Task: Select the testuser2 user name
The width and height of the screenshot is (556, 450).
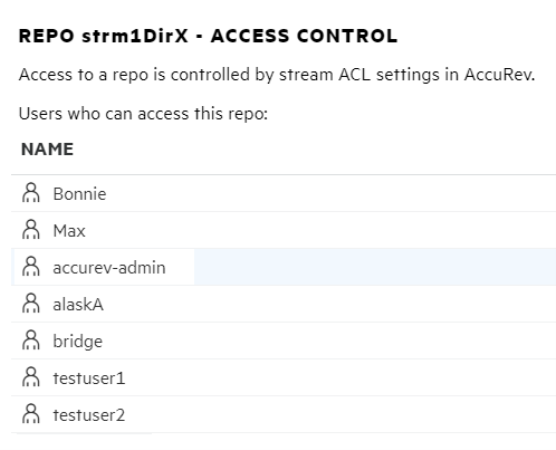Action: tap(89, 415)
